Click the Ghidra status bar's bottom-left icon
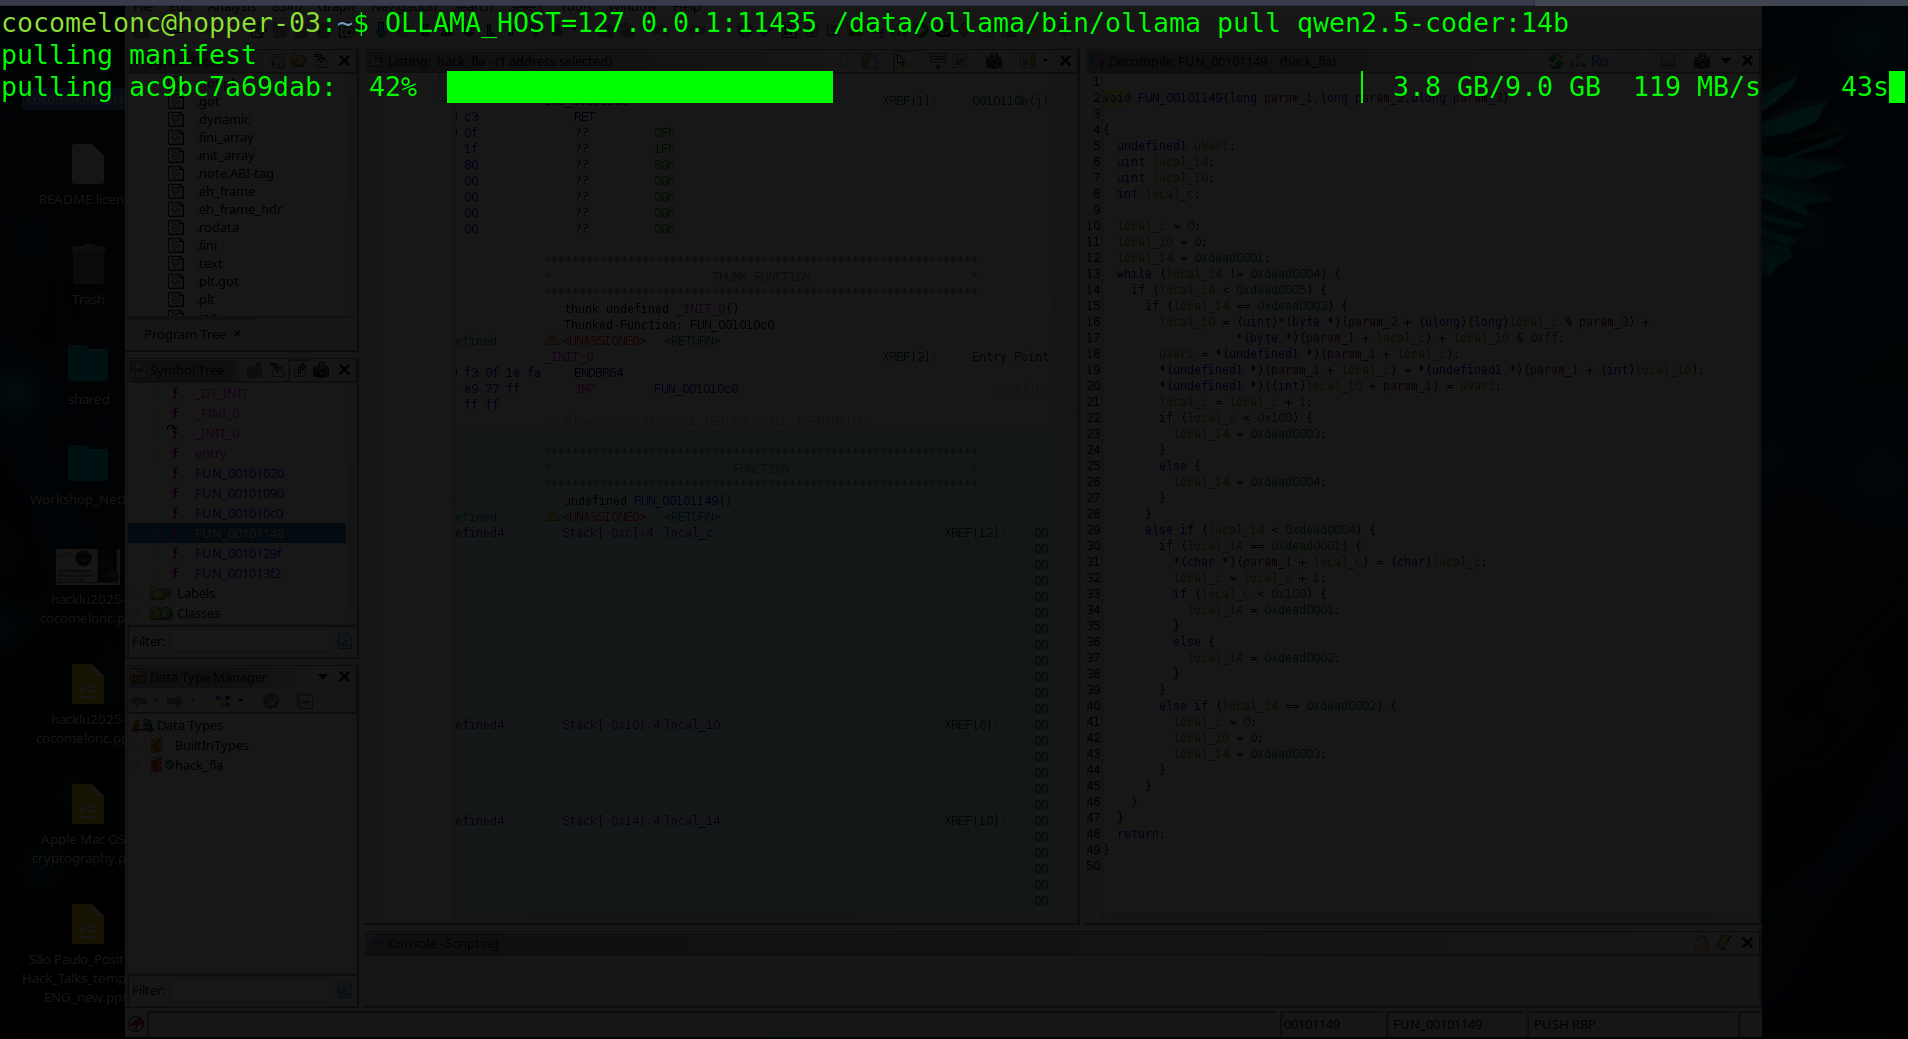 [x=137, y=1024]
